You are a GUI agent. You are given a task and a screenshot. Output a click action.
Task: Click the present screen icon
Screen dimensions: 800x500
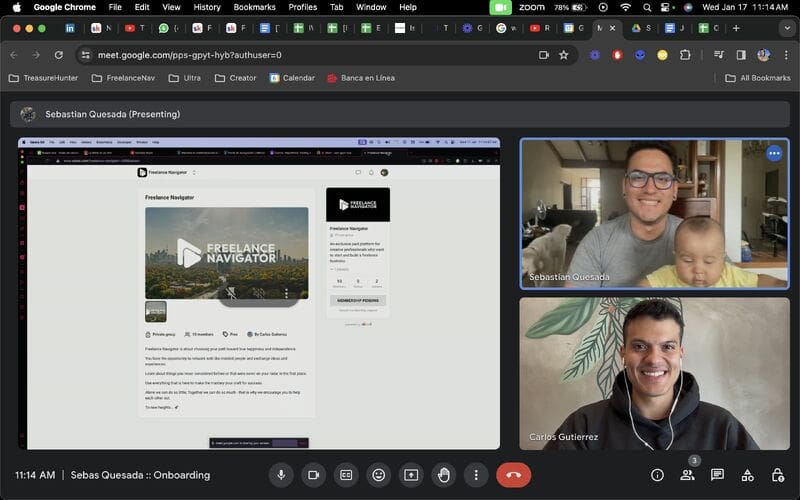(411, 475)
